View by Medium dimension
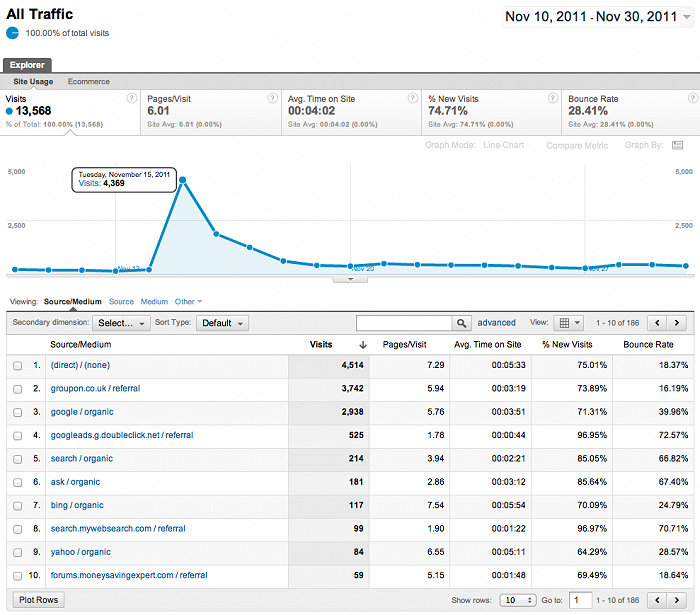The width and height of the screenshot is (700, 615). pyautogui.click(x=154, y=302)
